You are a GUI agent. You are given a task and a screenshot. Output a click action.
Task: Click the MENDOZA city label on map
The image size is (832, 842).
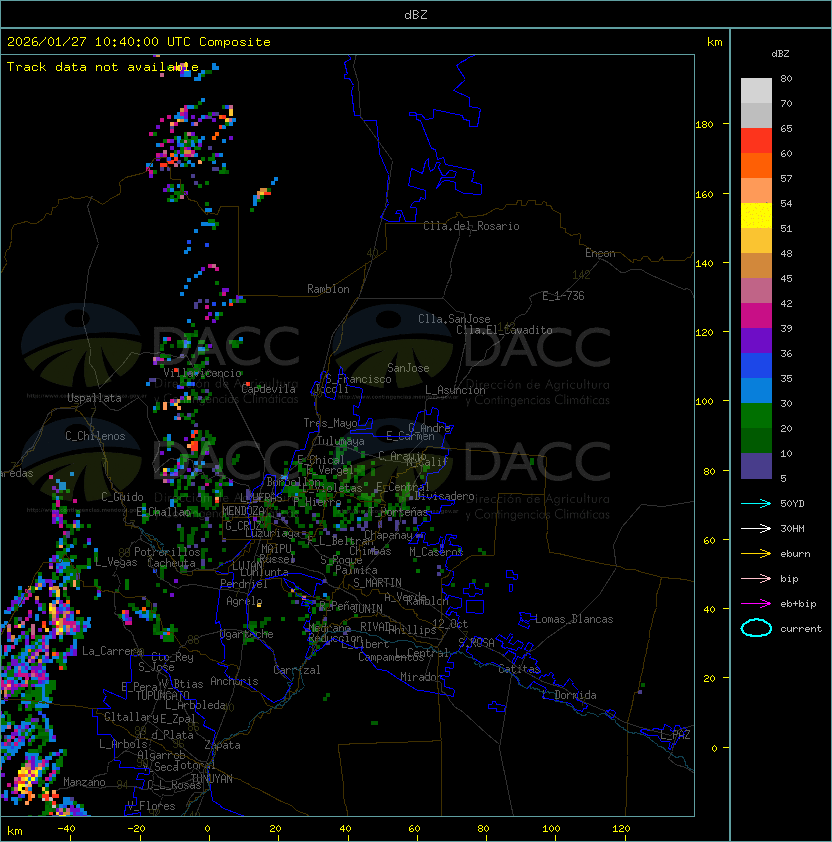[x=244, y=511]
